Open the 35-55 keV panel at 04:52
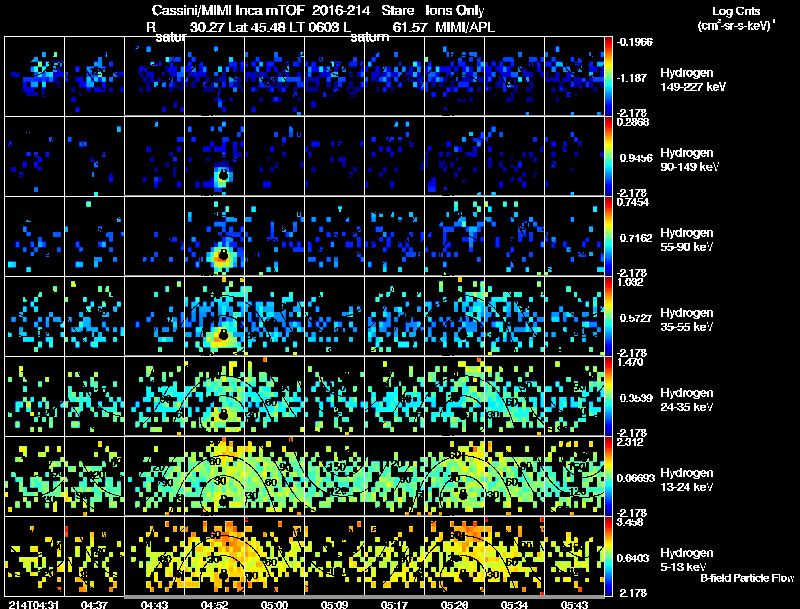Image resolution: width=800 pixels, height=609 pixels. pyautogui.click(x=214, y=317)
